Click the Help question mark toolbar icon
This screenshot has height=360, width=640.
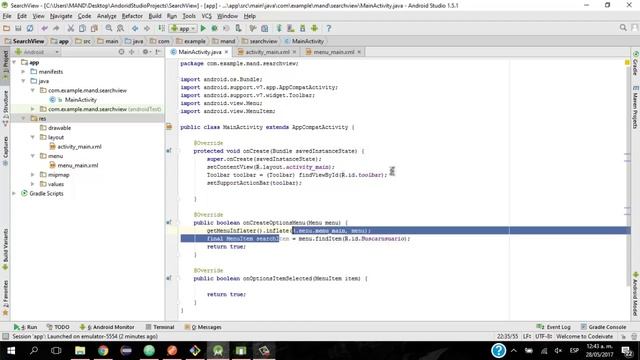(x=329, y=28)
